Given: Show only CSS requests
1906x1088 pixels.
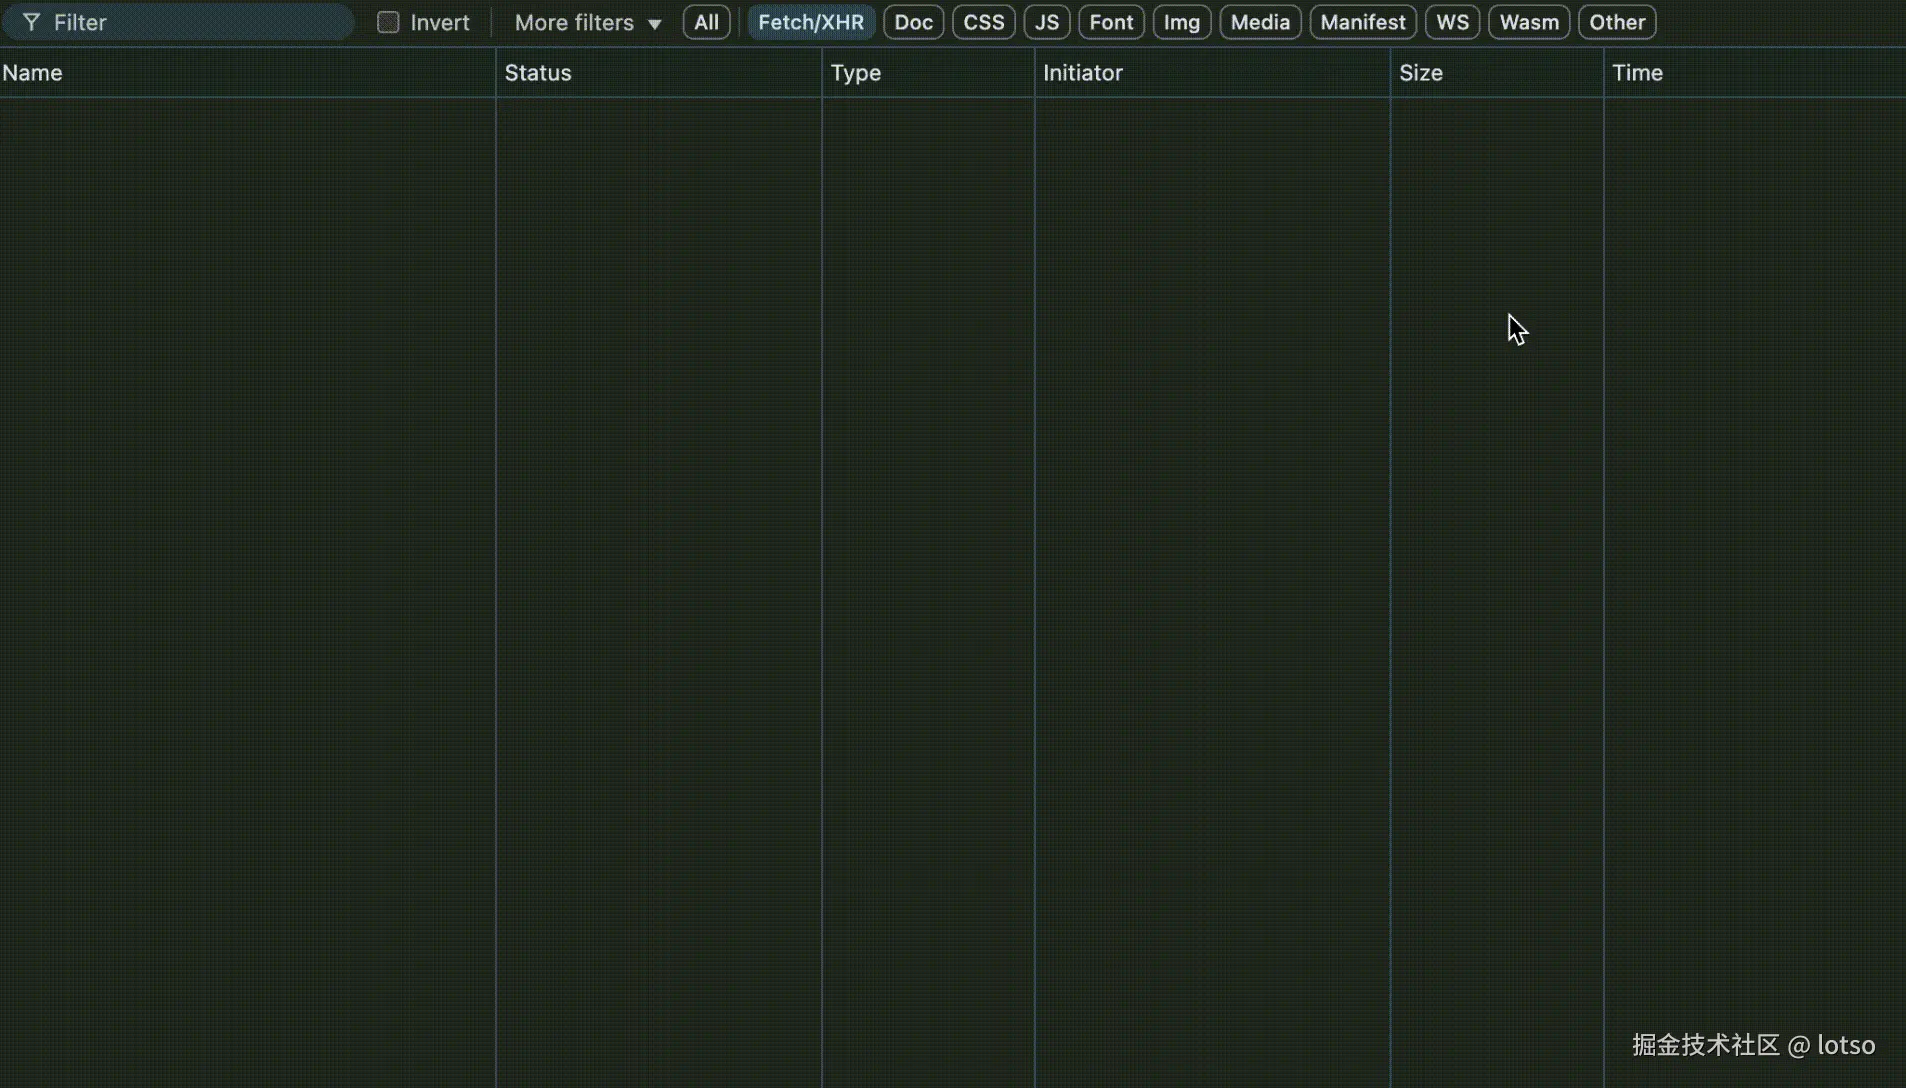Looking at the screenshot, I should pos(983,22).
